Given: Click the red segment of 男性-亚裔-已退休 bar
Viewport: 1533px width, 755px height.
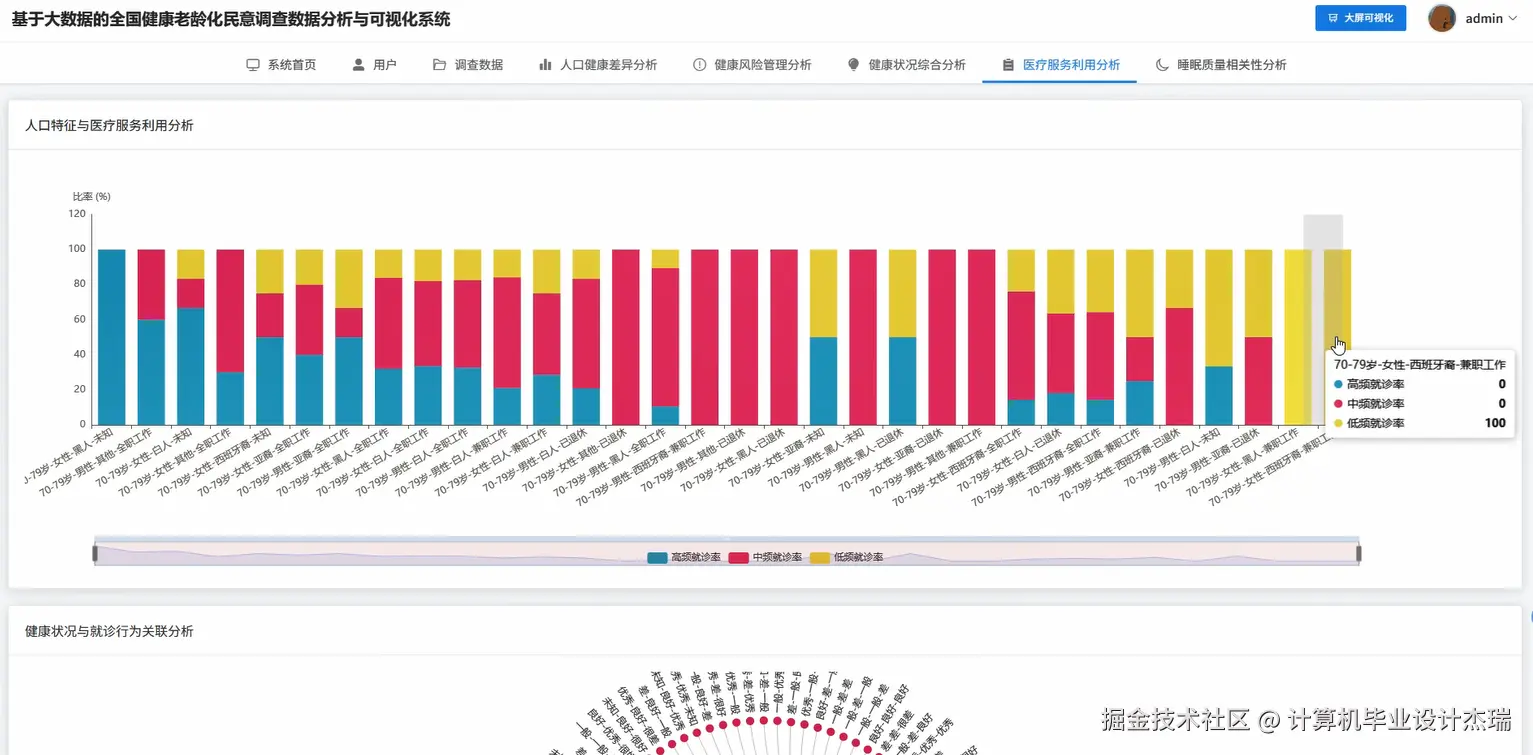Looking at the screenshot, I should pos(1259,380).
